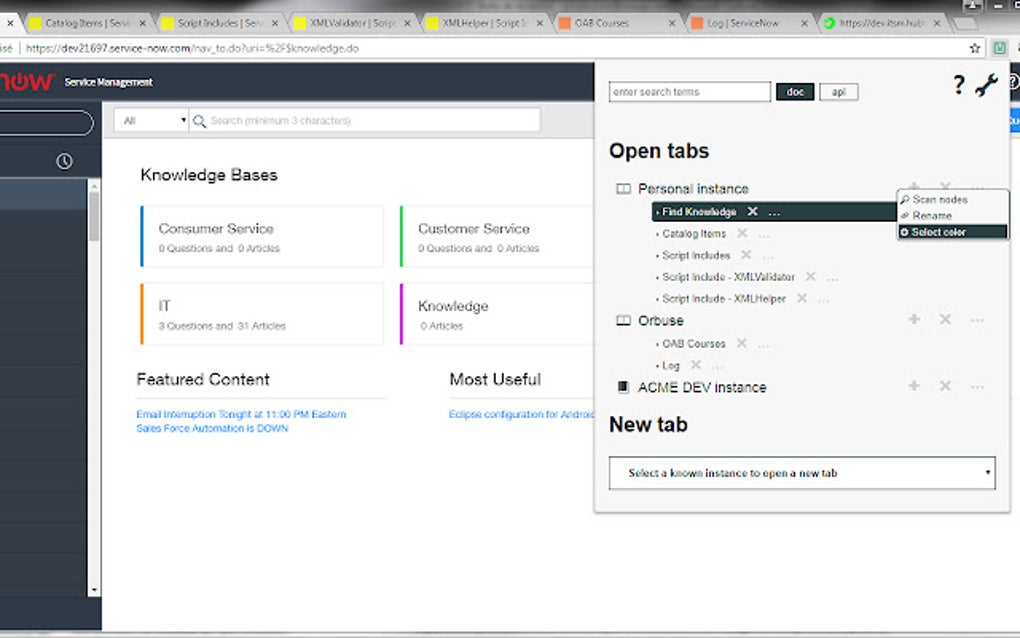This screenshot has height=638, width=1020.
Task: Click the enter search terms field
Action: tap(688, 91)
